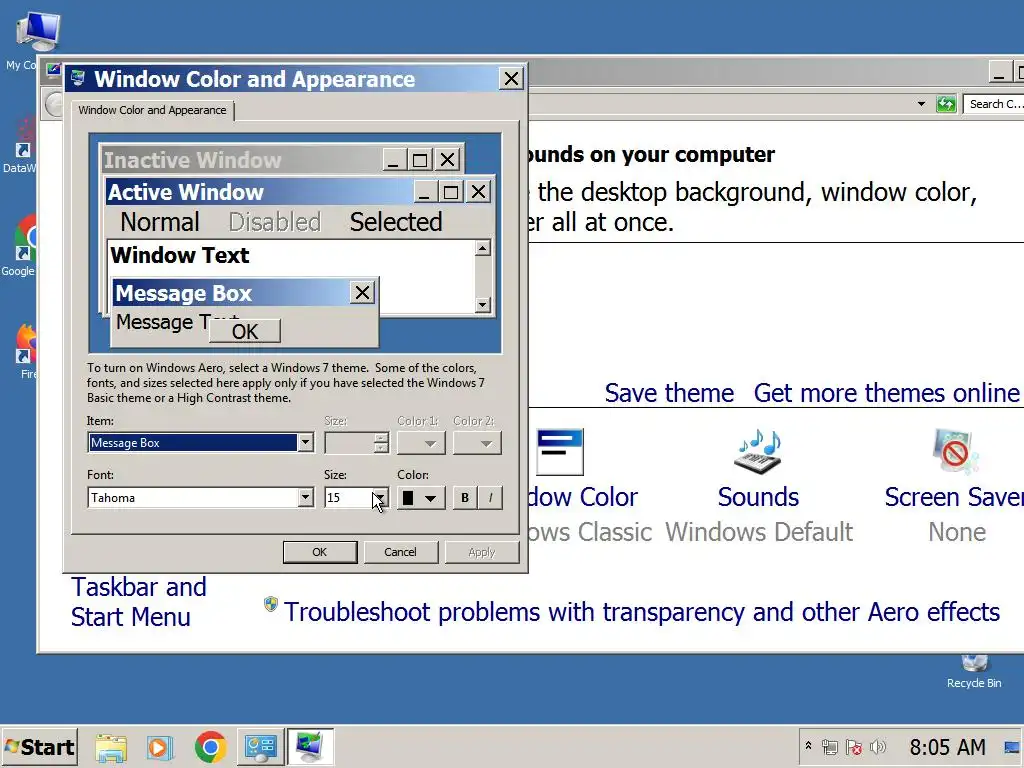Click the preview scrollbar up arrow
Screen dimensions: 1024x768
pyautogui.click(x=483, y=248)
